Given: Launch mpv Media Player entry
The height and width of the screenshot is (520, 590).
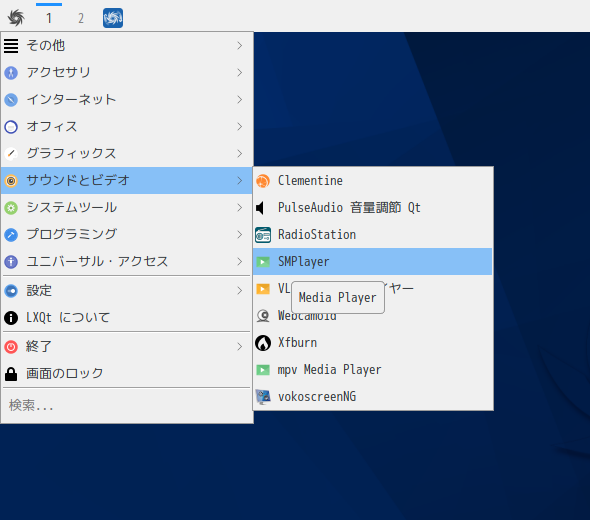Looking at the screenshot, I should coord(373,370).
